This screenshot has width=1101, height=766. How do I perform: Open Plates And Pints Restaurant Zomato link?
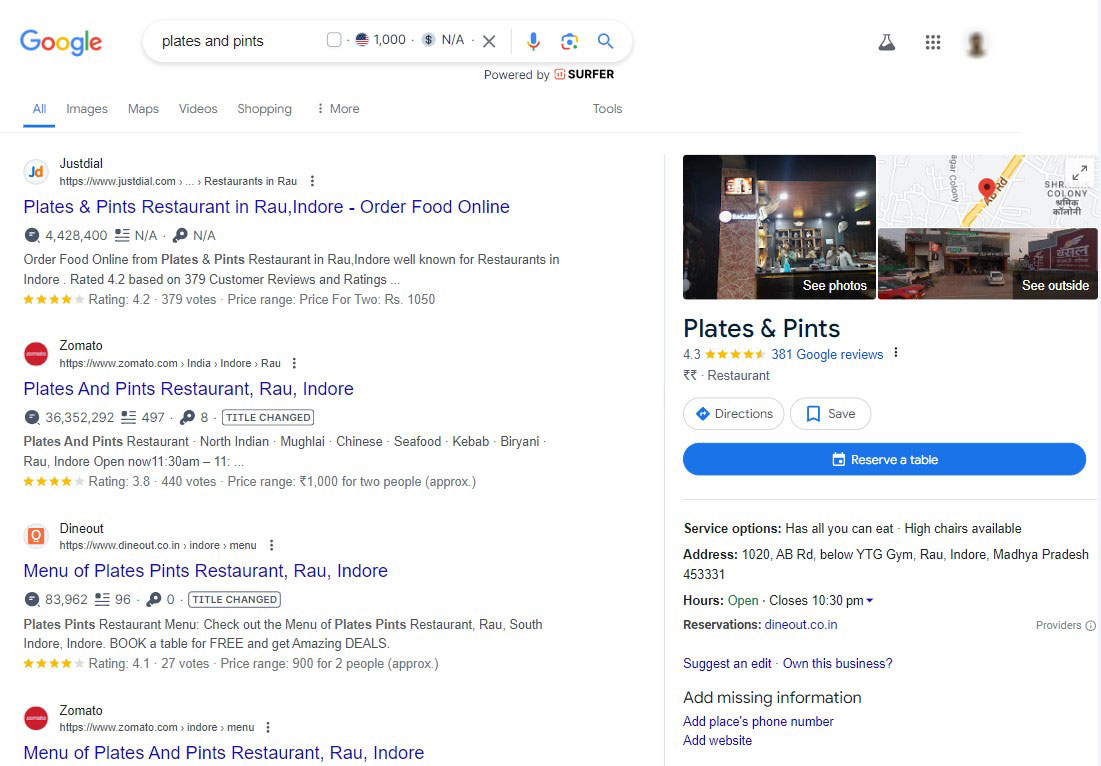tap(189, 389)
